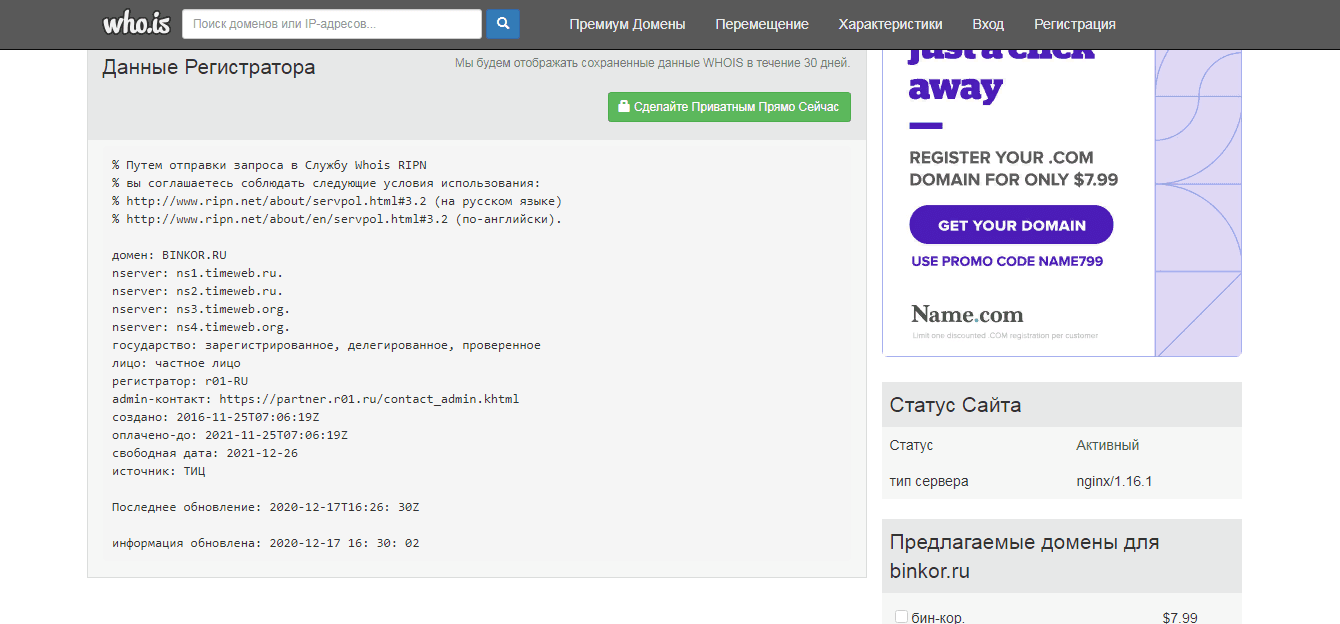Click the Данные Регистратора heading

point(208,68)
